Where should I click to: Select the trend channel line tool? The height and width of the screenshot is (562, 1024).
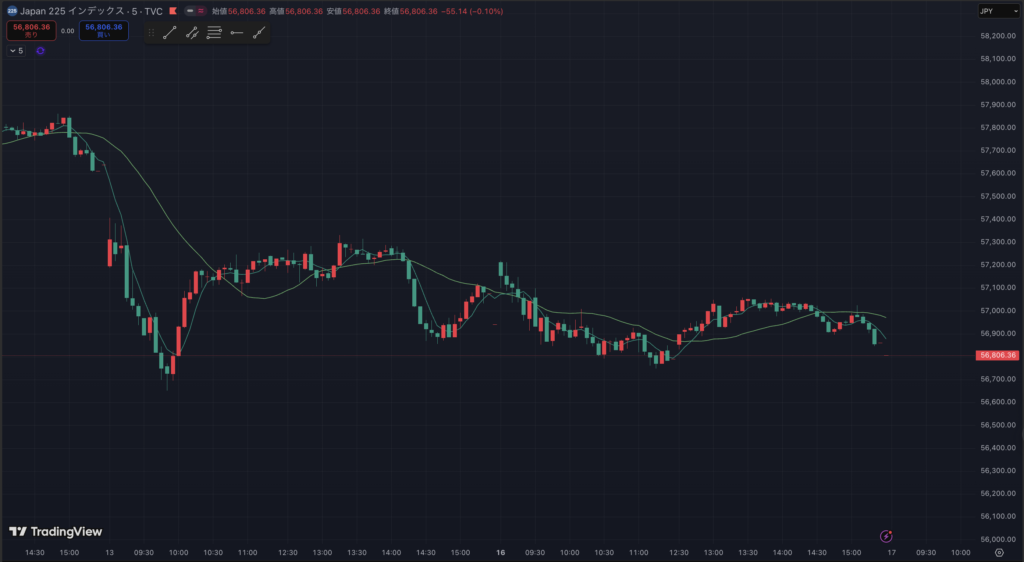pyautogui.click(x=192, y=32)
